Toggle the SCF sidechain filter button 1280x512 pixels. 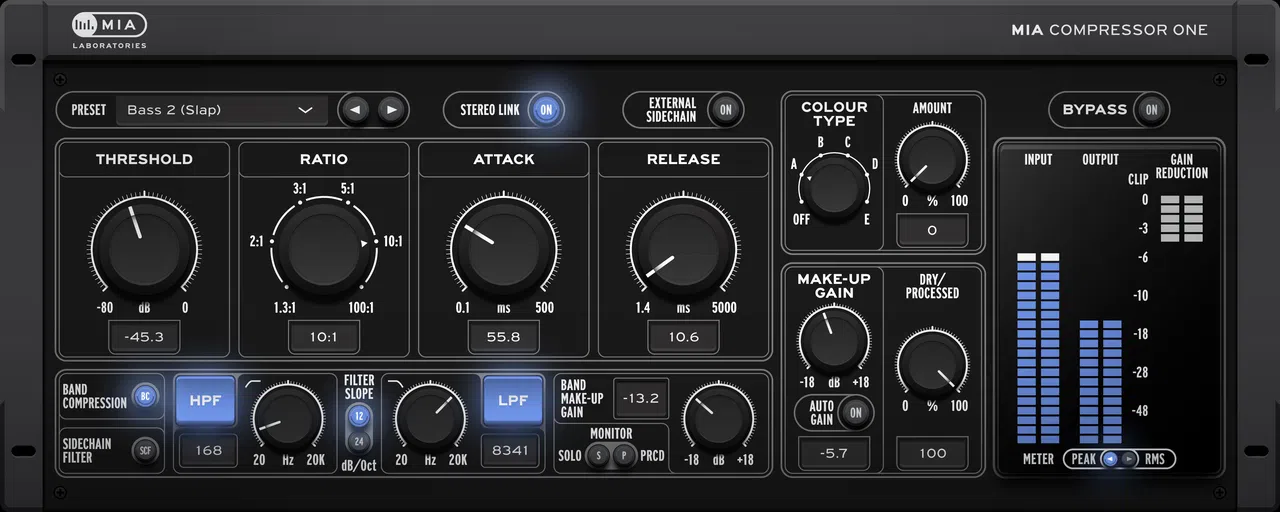145,451
